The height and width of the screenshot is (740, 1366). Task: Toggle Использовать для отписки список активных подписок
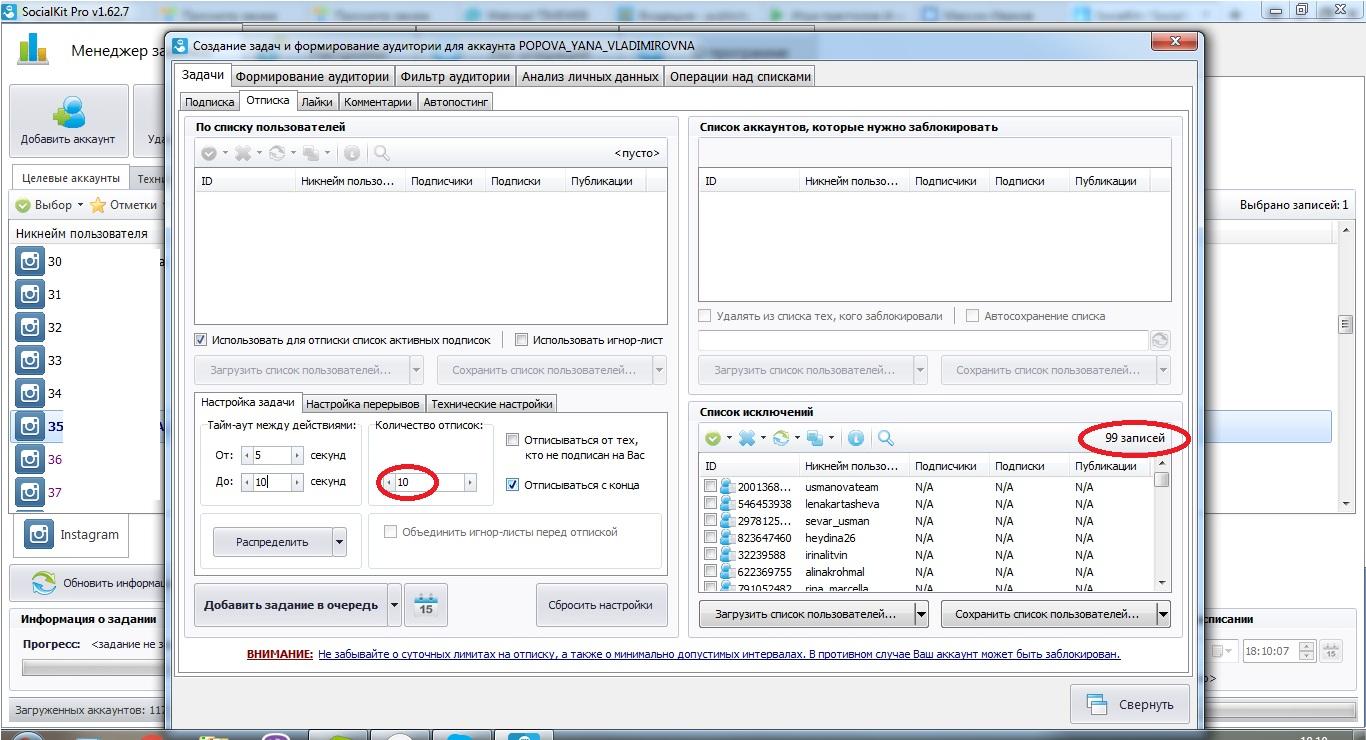coord(201,340)
